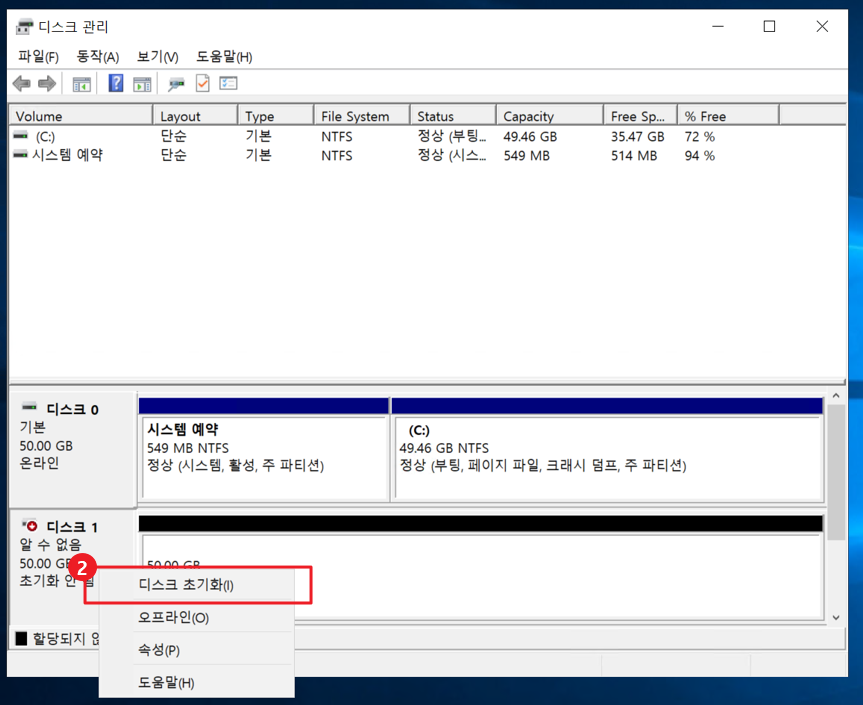This screenshot has height=705, width=863.
Task: Select the 디스크 0 label panel
Action: pos(73,449)
